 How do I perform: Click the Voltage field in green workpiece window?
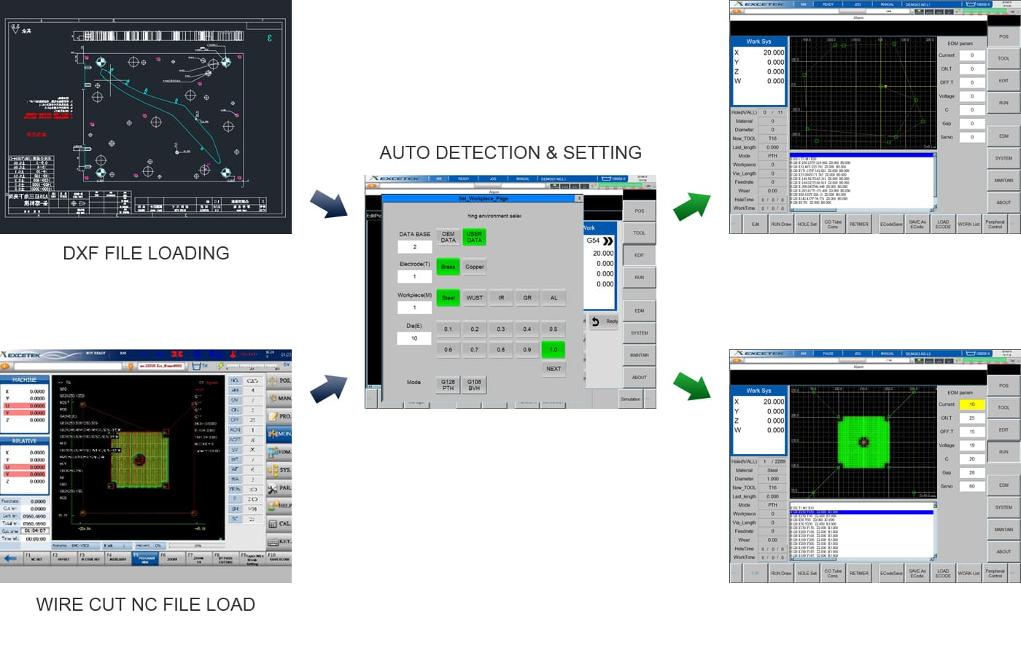click(972, 446)
